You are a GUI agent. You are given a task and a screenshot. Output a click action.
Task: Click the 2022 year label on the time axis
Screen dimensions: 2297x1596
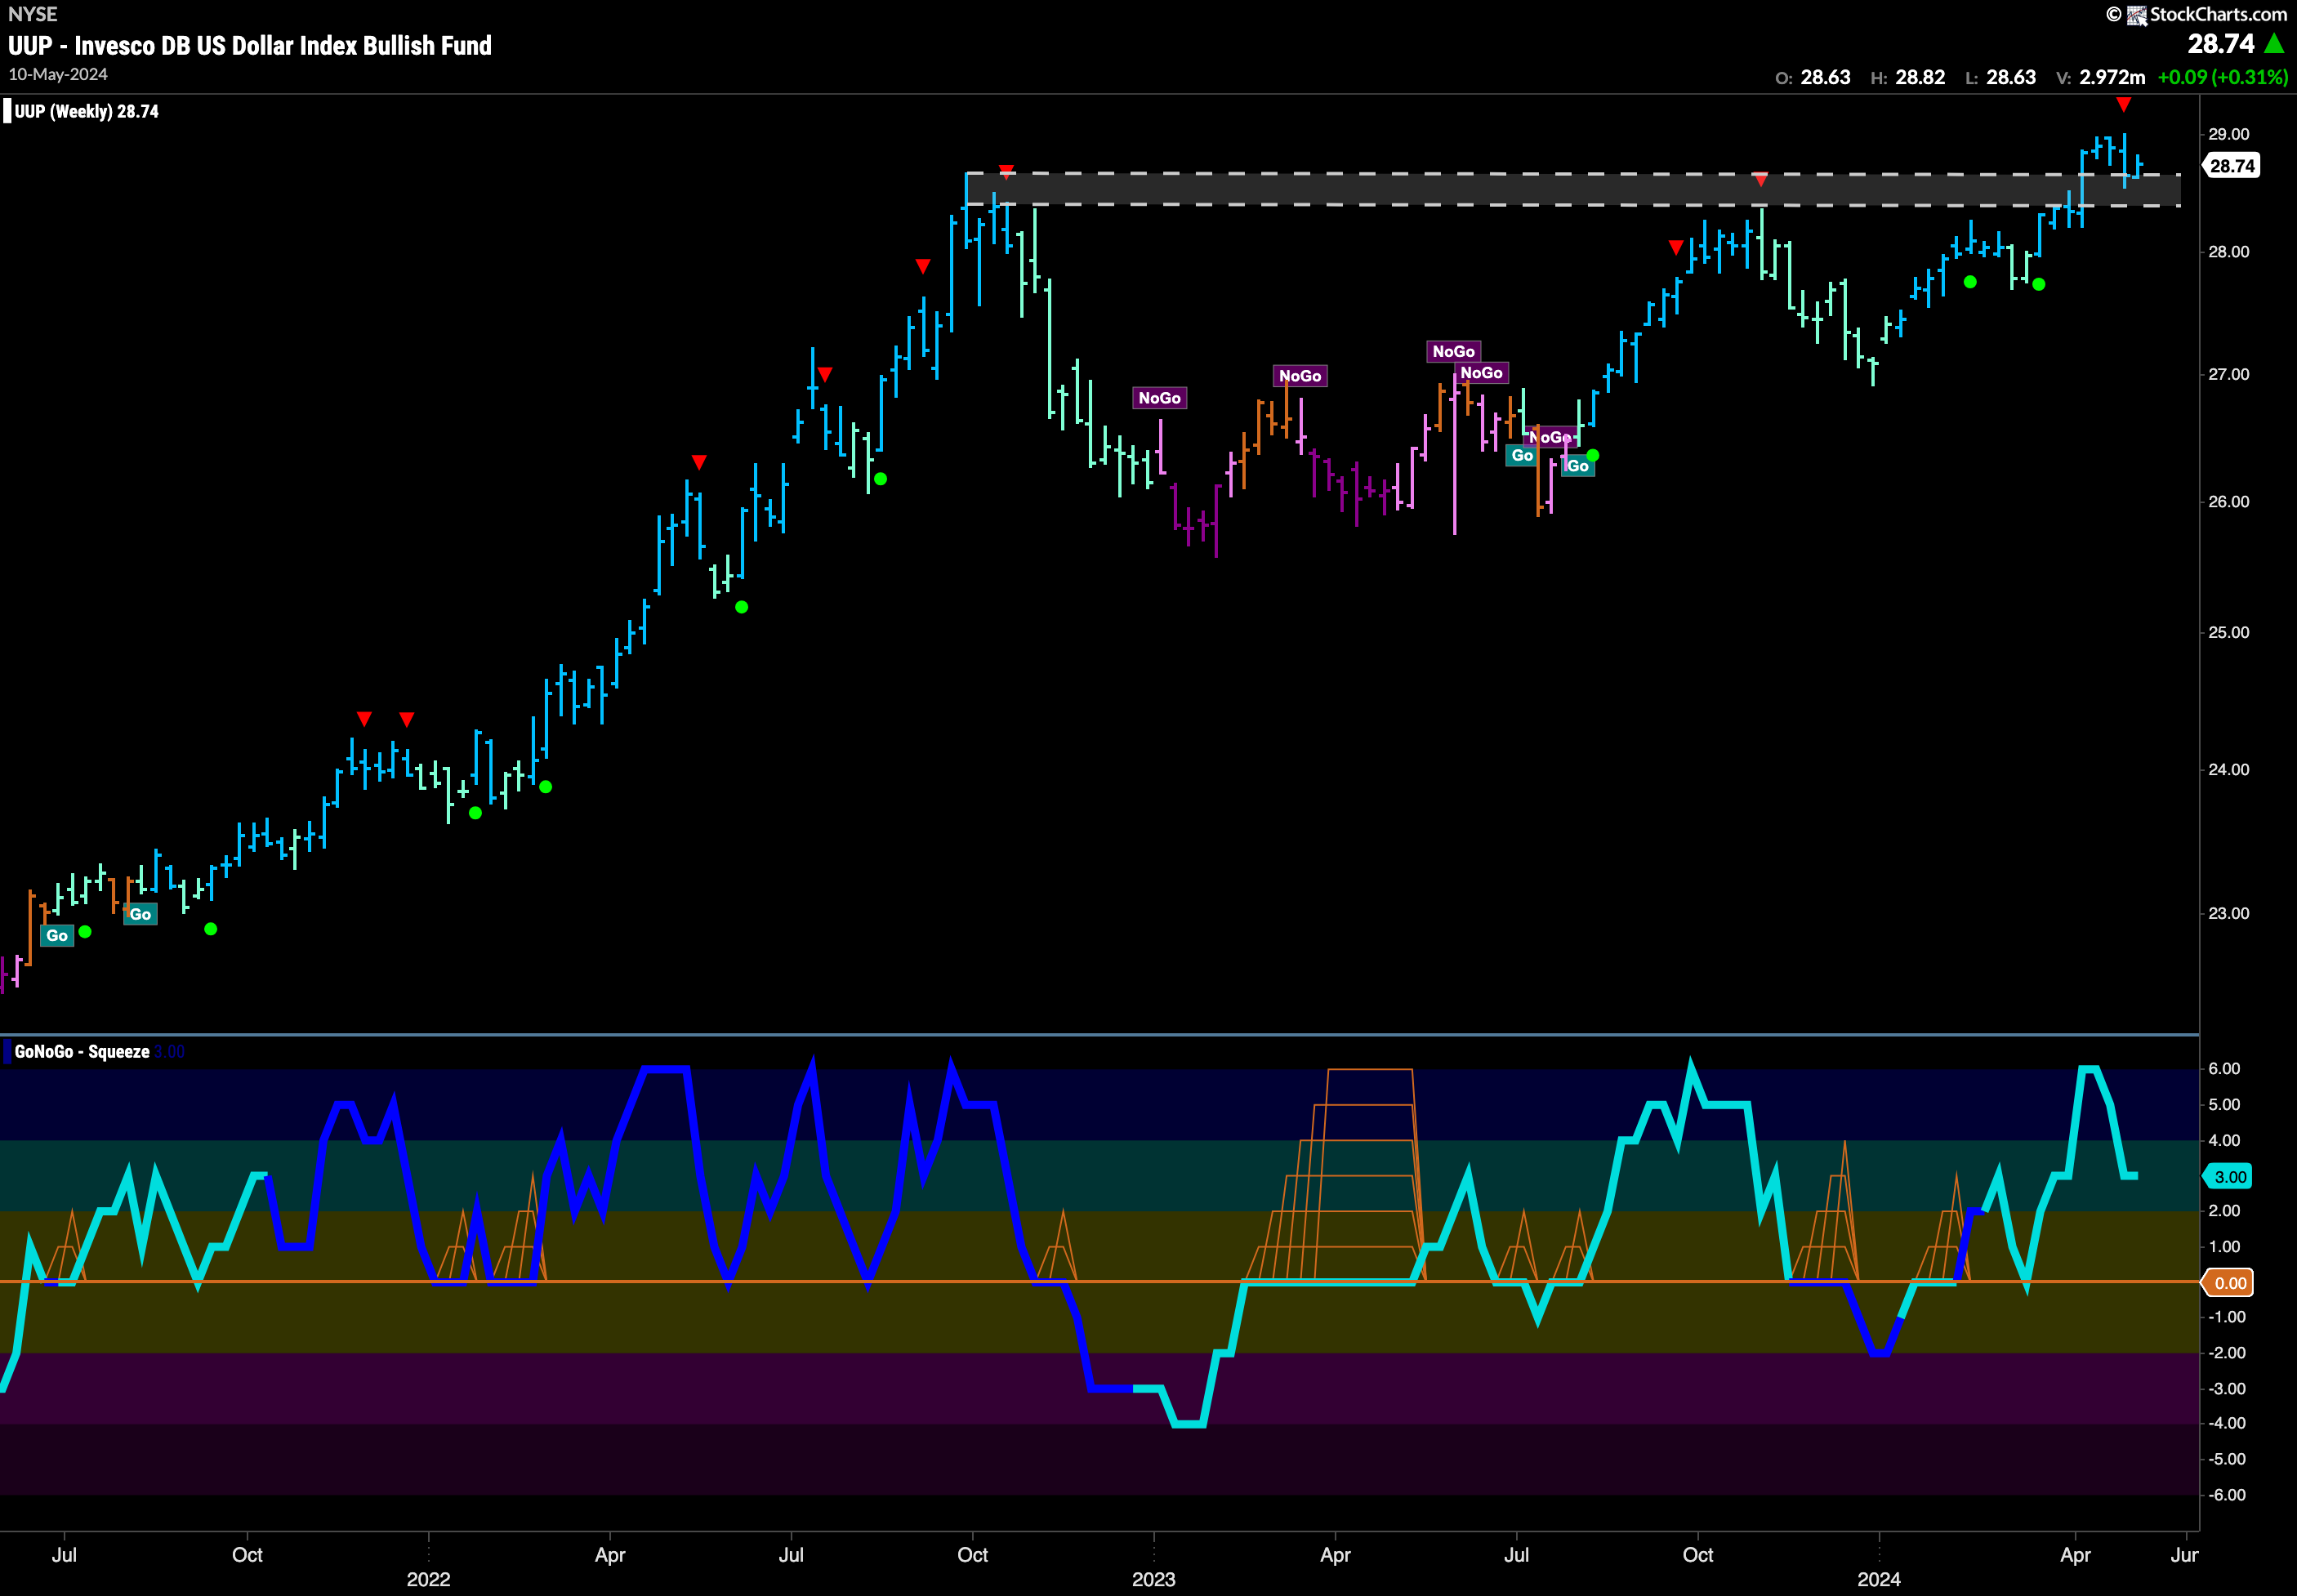pos(428,1580)
